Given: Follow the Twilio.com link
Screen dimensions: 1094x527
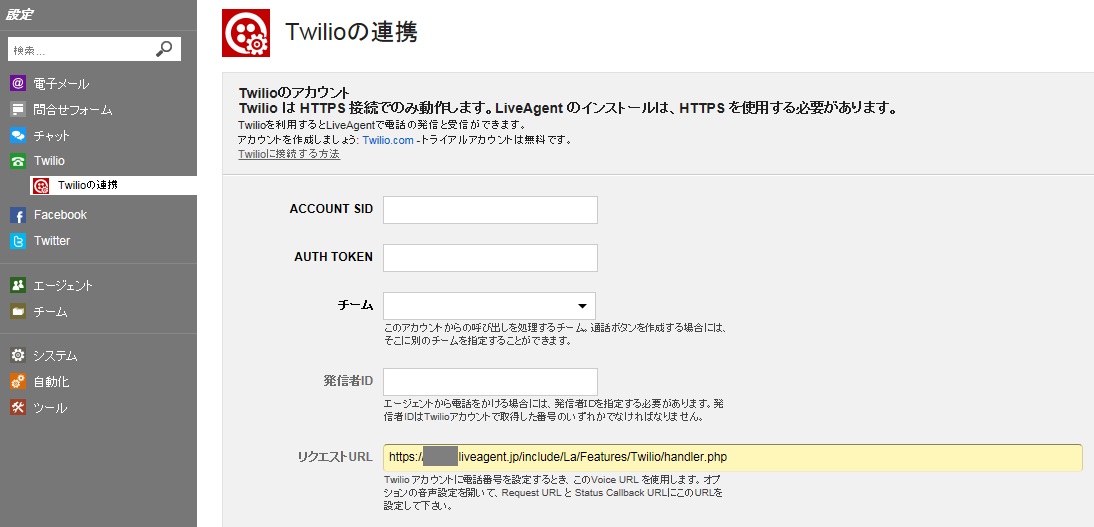Looking at the screenshot, I should click(x=388, y=140).
